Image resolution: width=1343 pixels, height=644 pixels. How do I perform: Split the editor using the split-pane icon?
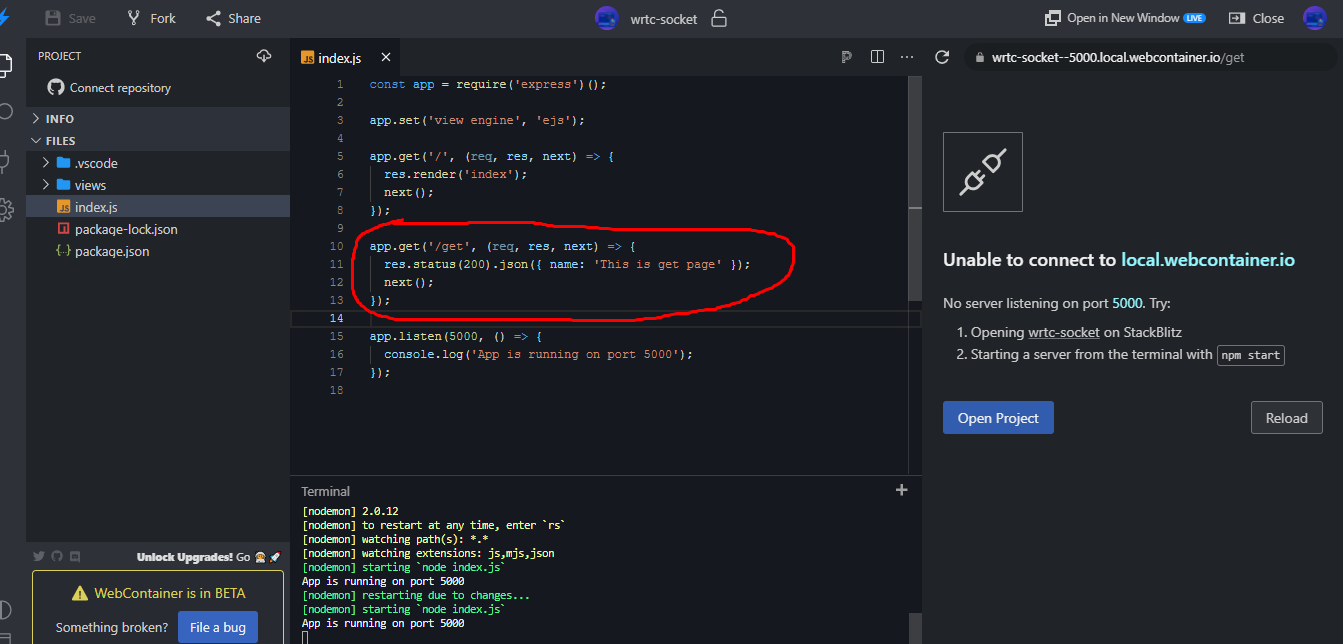click(x=877, y=57)
